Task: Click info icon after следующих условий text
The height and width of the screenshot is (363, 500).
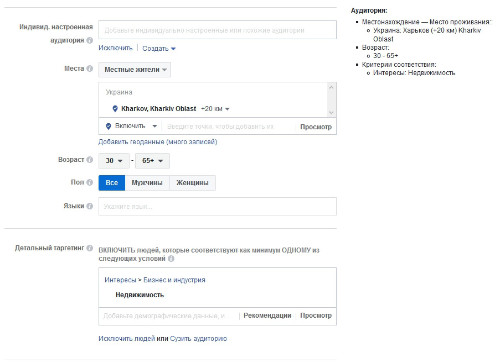Action: (171, 259)
